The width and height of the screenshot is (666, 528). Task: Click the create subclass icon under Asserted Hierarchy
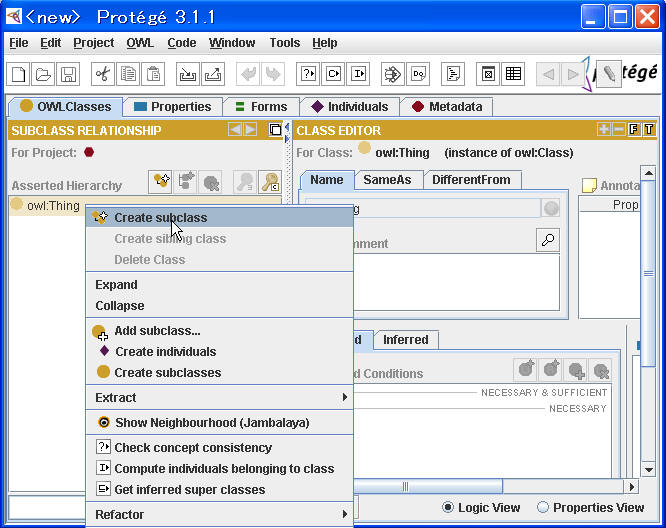coord(160,181)
